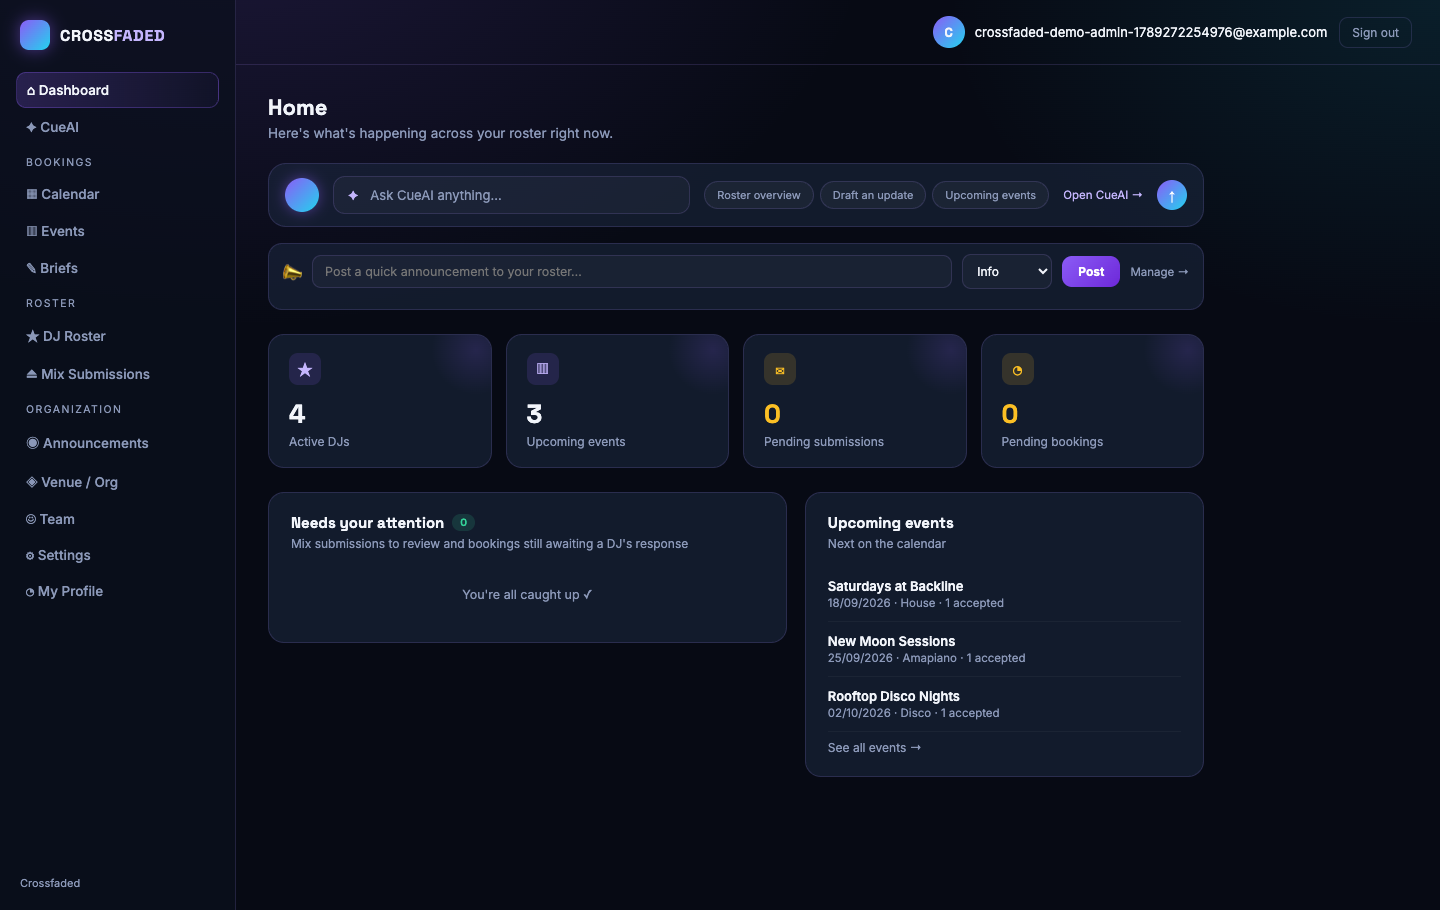The height and width of the screenshot is (910, 1440).
Task: Focus the Ask CueAI anything field
Action: coord(511,195)
